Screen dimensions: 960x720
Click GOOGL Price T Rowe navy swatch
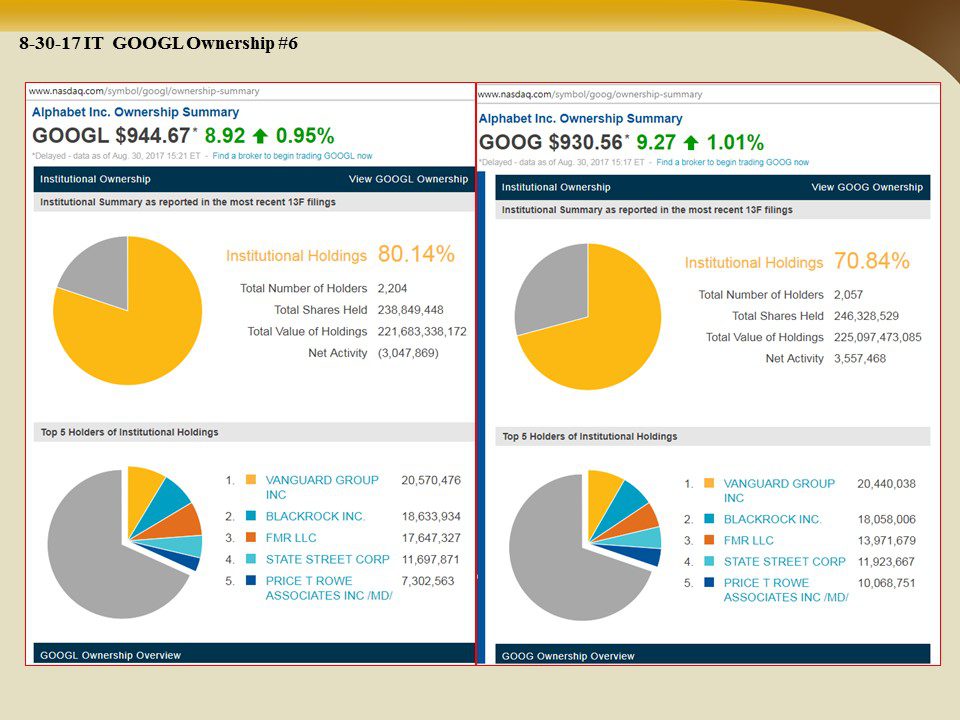tap(250, 580)
